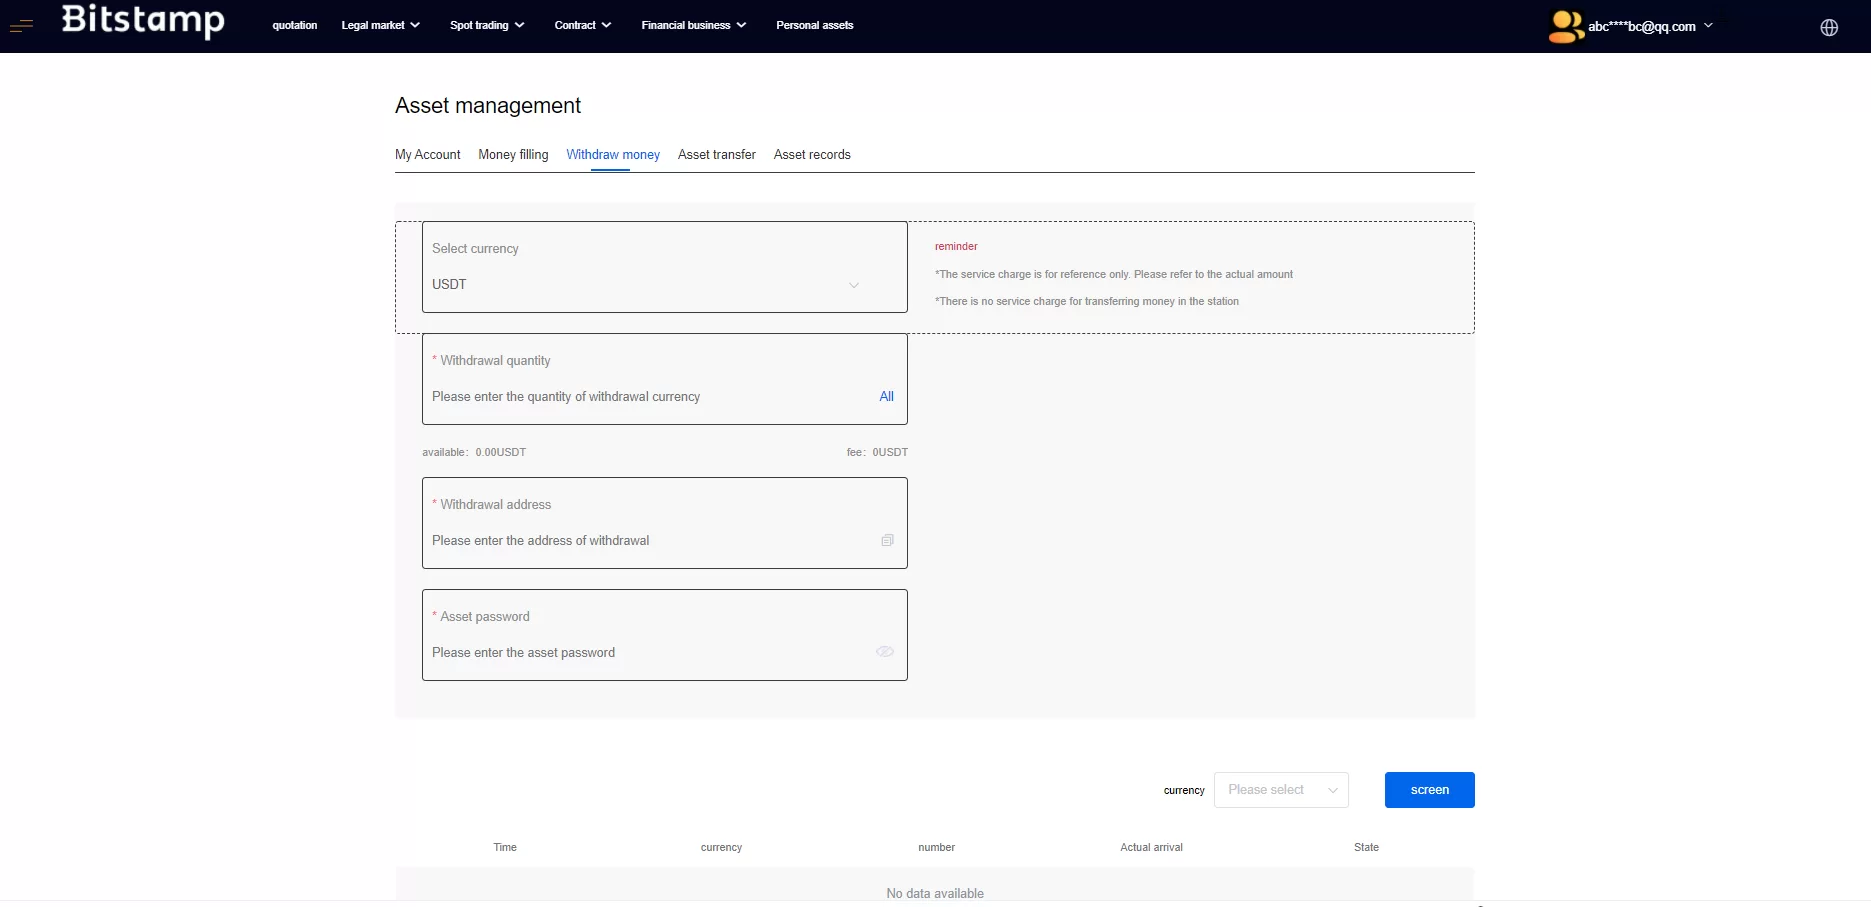
Task: Open the quotation menu item
Action: [x=295, y=25]
